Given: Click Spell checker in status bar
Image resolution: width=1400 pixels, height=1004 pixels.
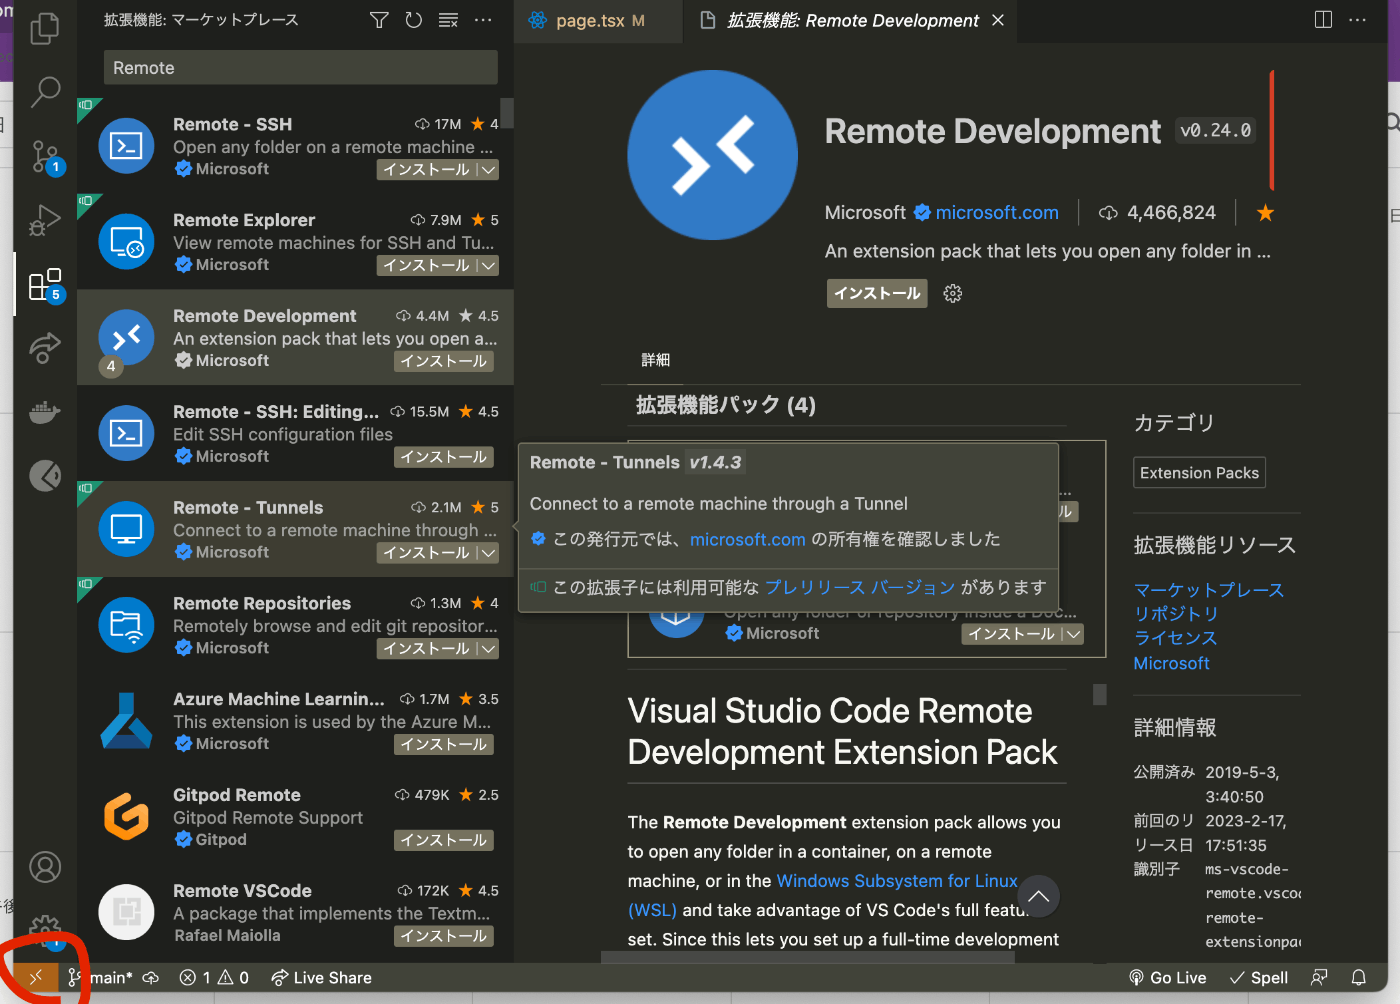Looking at the screenshot, I should click(1259, 978).
